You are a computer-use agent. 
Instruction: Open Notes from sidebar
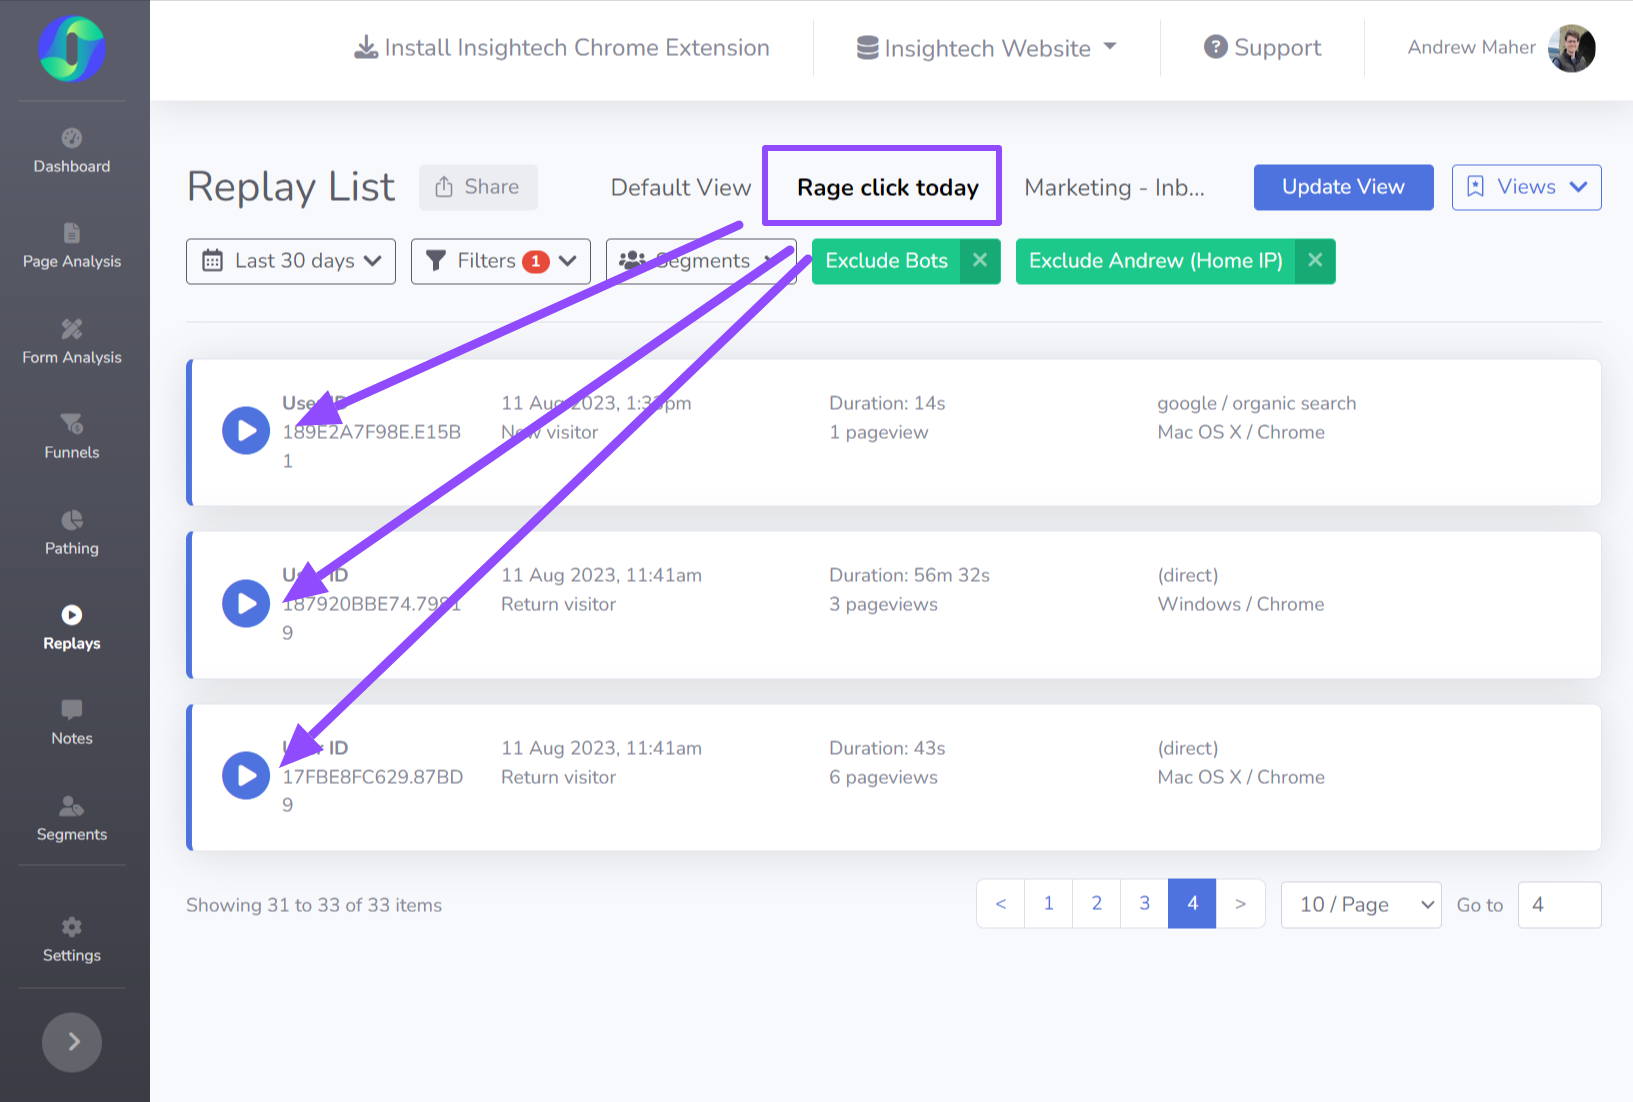72,723
